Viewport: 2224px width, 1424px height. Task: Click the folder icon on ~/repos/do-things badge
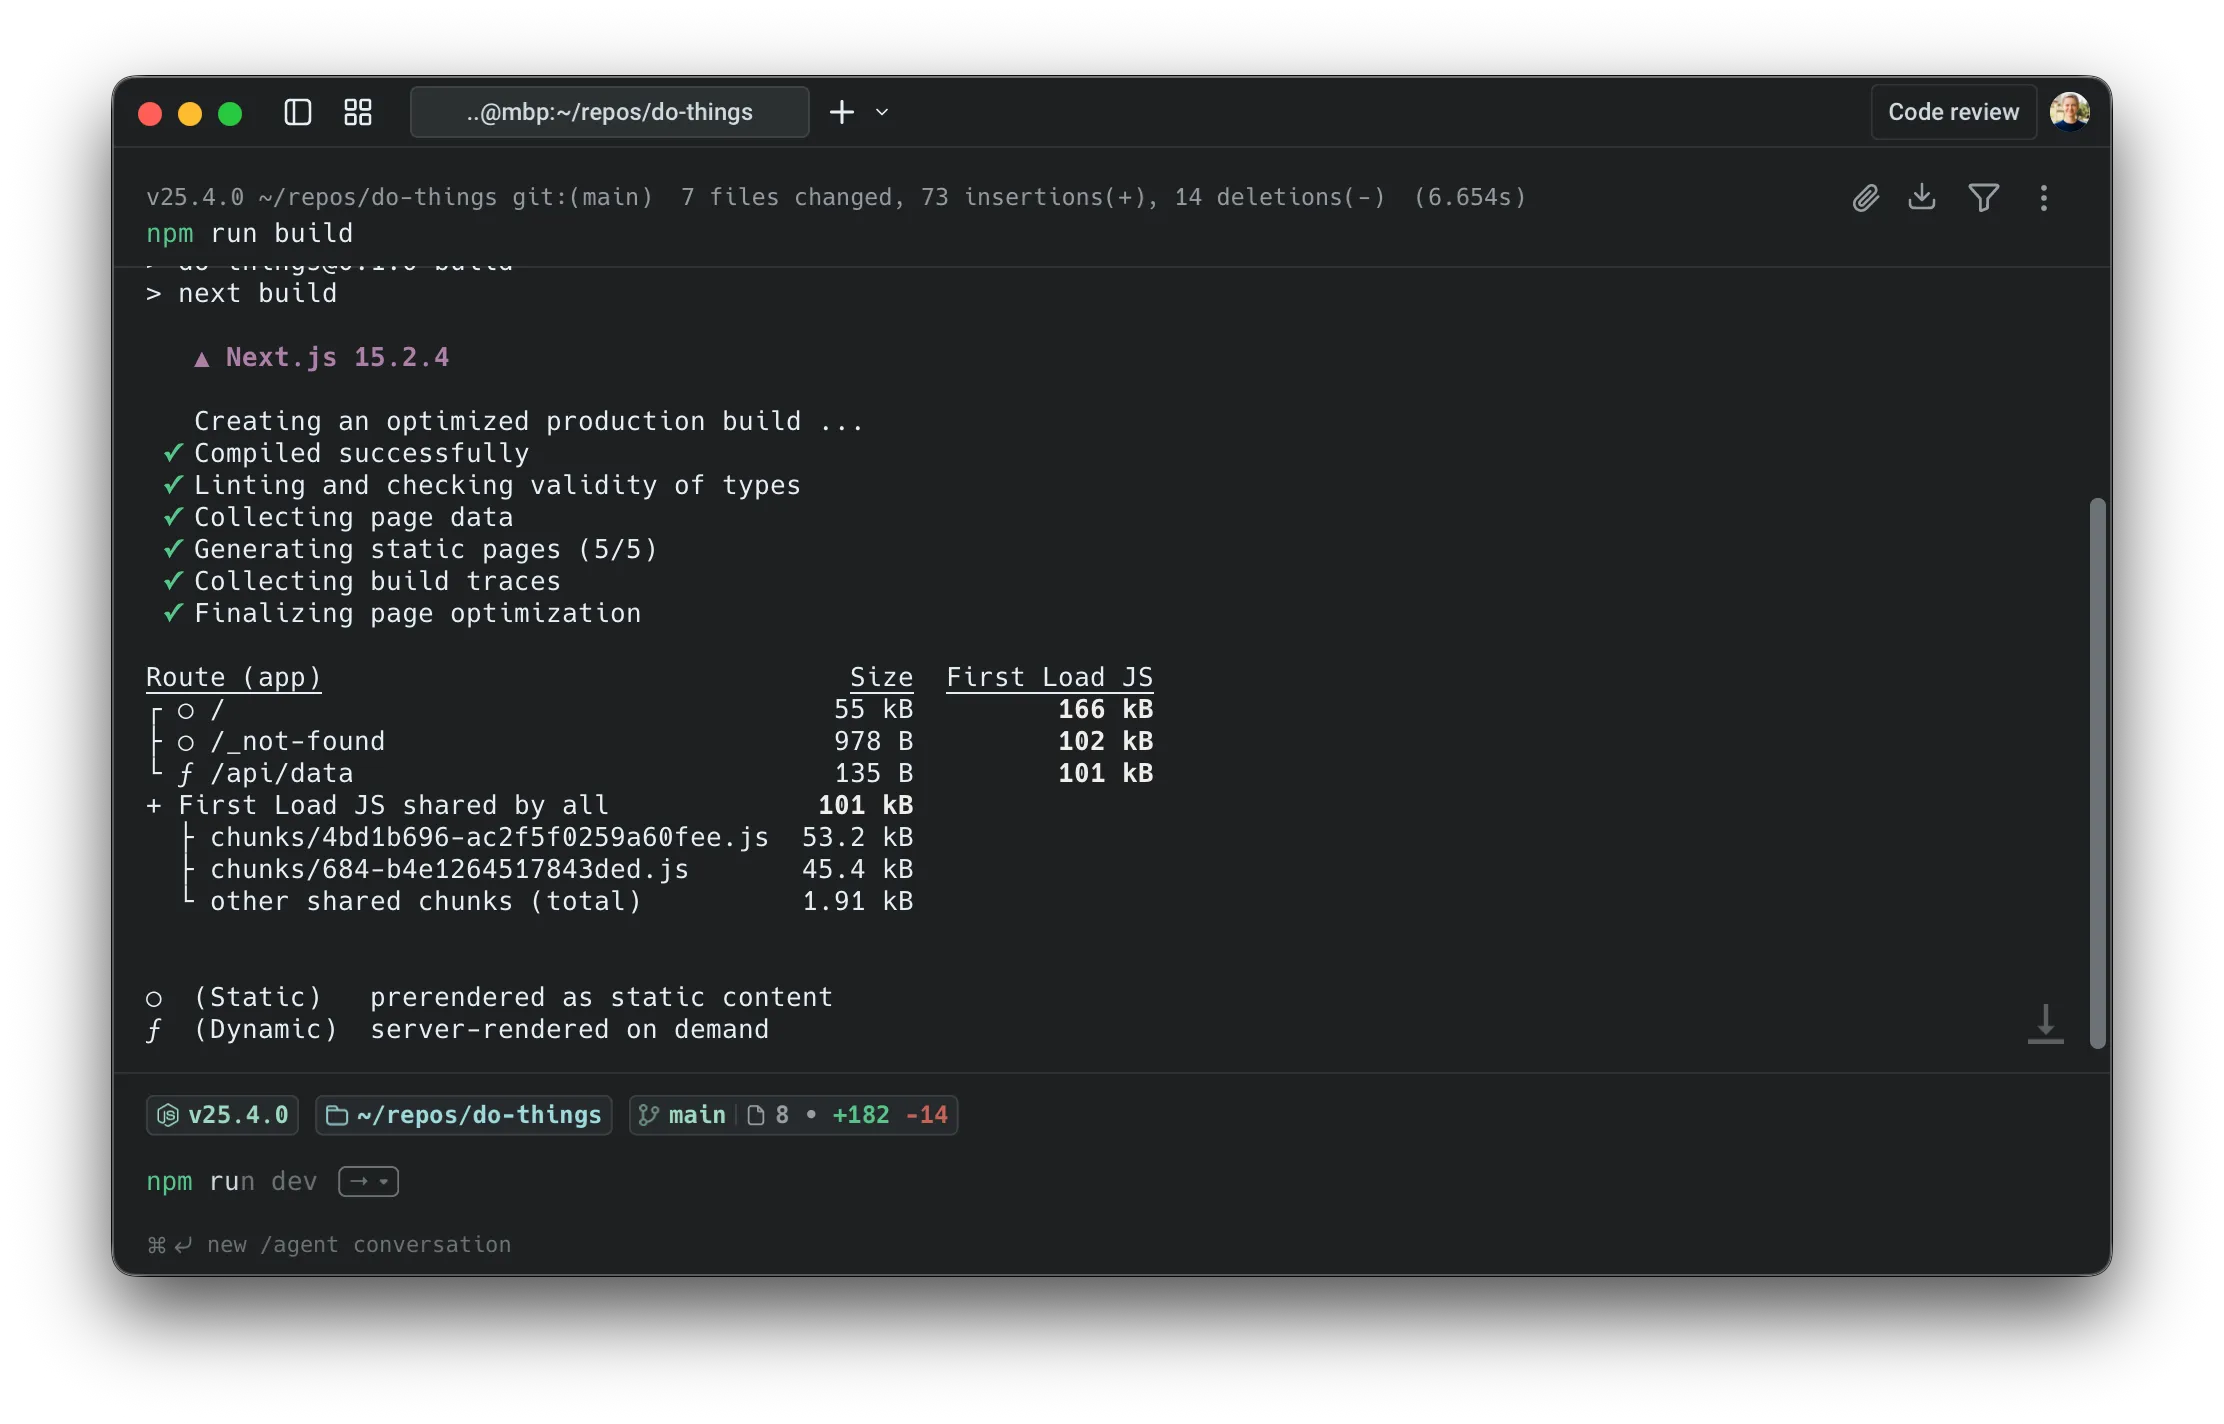click(337, 1115)
